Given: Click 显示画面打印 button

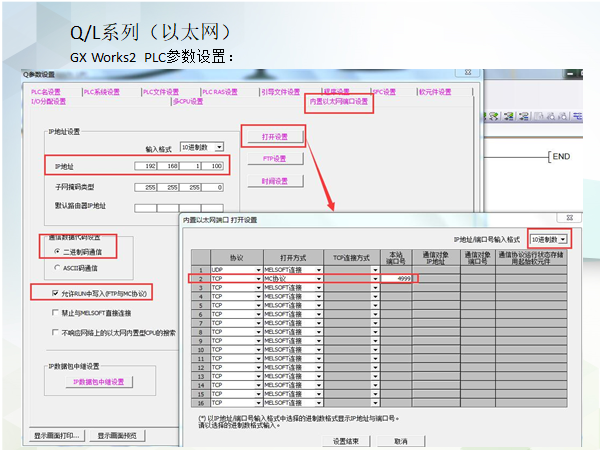Looking at the screenshot, I should 57,435.
